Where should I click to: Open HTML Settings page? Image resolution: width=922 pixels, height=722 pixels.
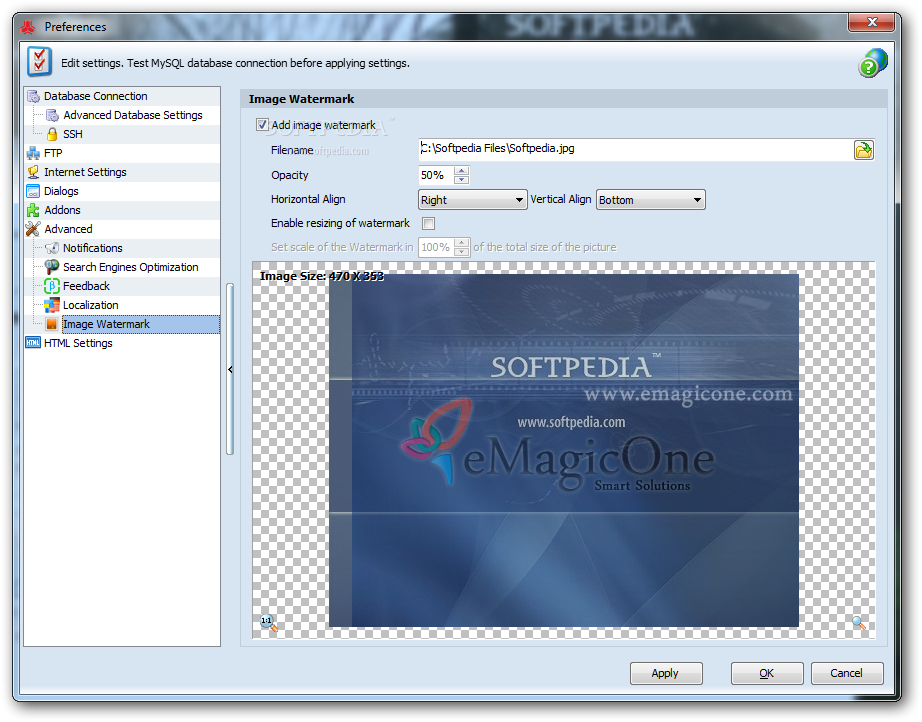point(78,343)
